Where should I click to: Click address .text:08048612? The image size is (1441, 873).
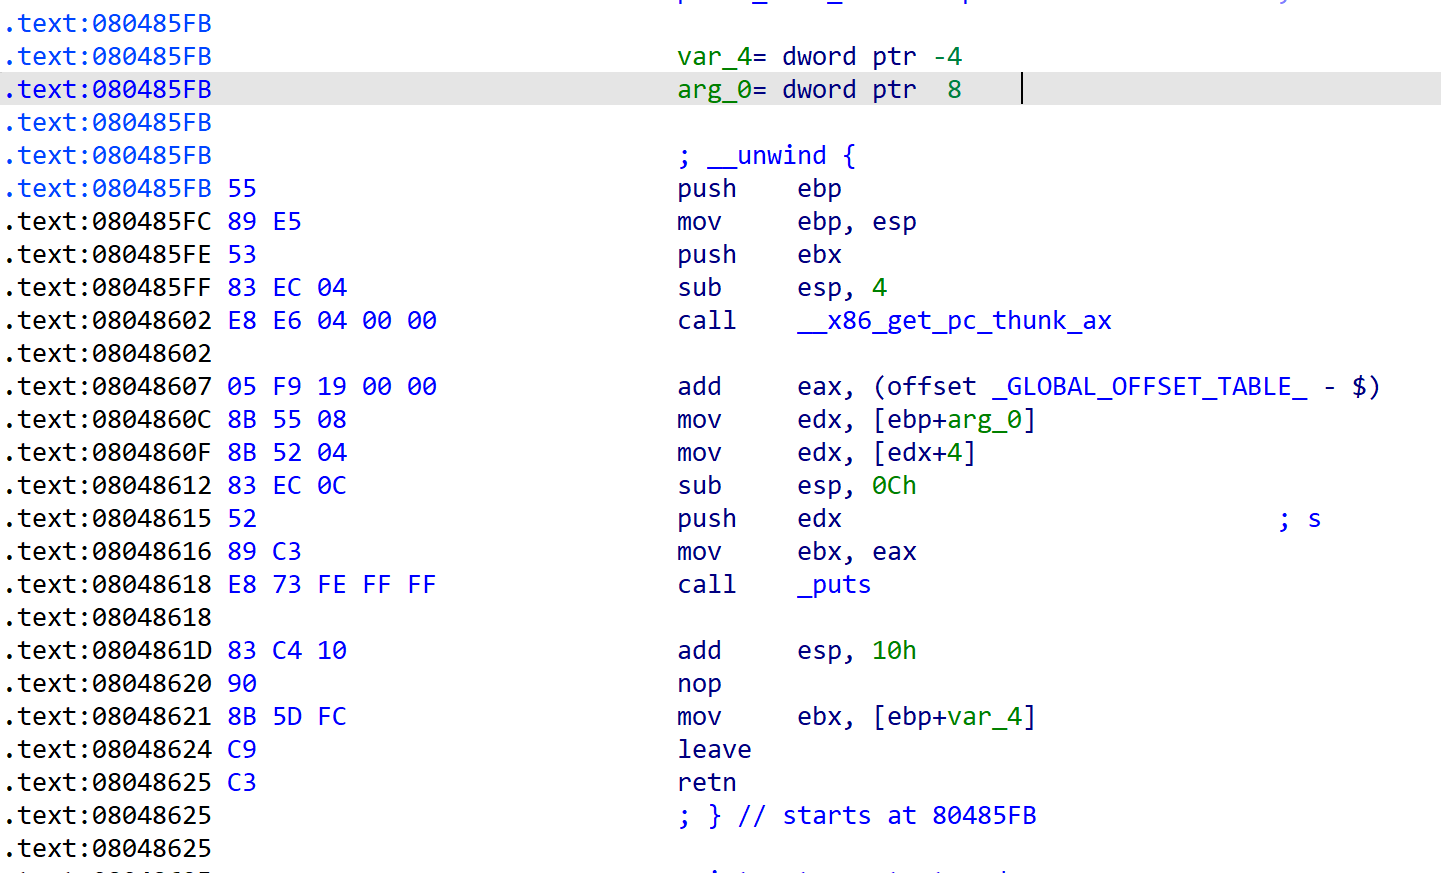pyautogui.click(x=108, y=485)
